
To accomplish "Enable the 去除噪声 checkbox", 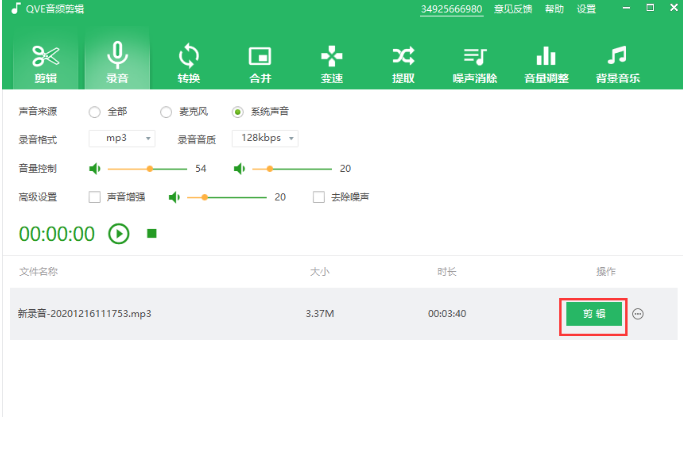I will (319, 197).
